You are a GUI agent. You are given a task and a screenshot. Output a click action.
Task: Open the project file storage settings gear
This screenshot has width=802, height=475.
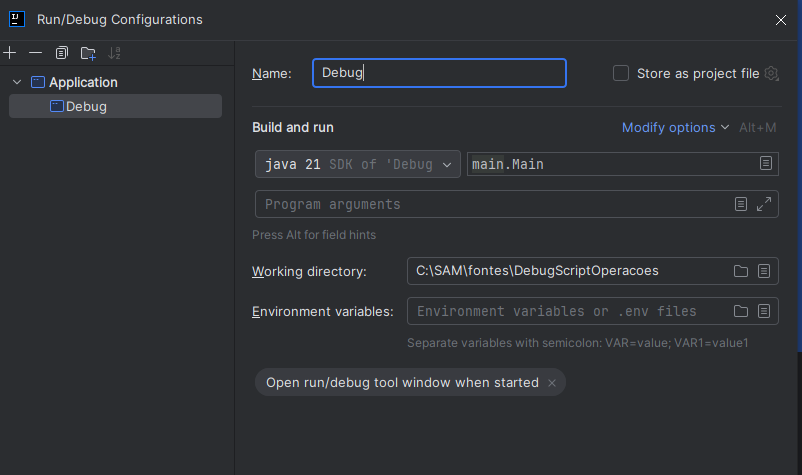tap(771, 74)
